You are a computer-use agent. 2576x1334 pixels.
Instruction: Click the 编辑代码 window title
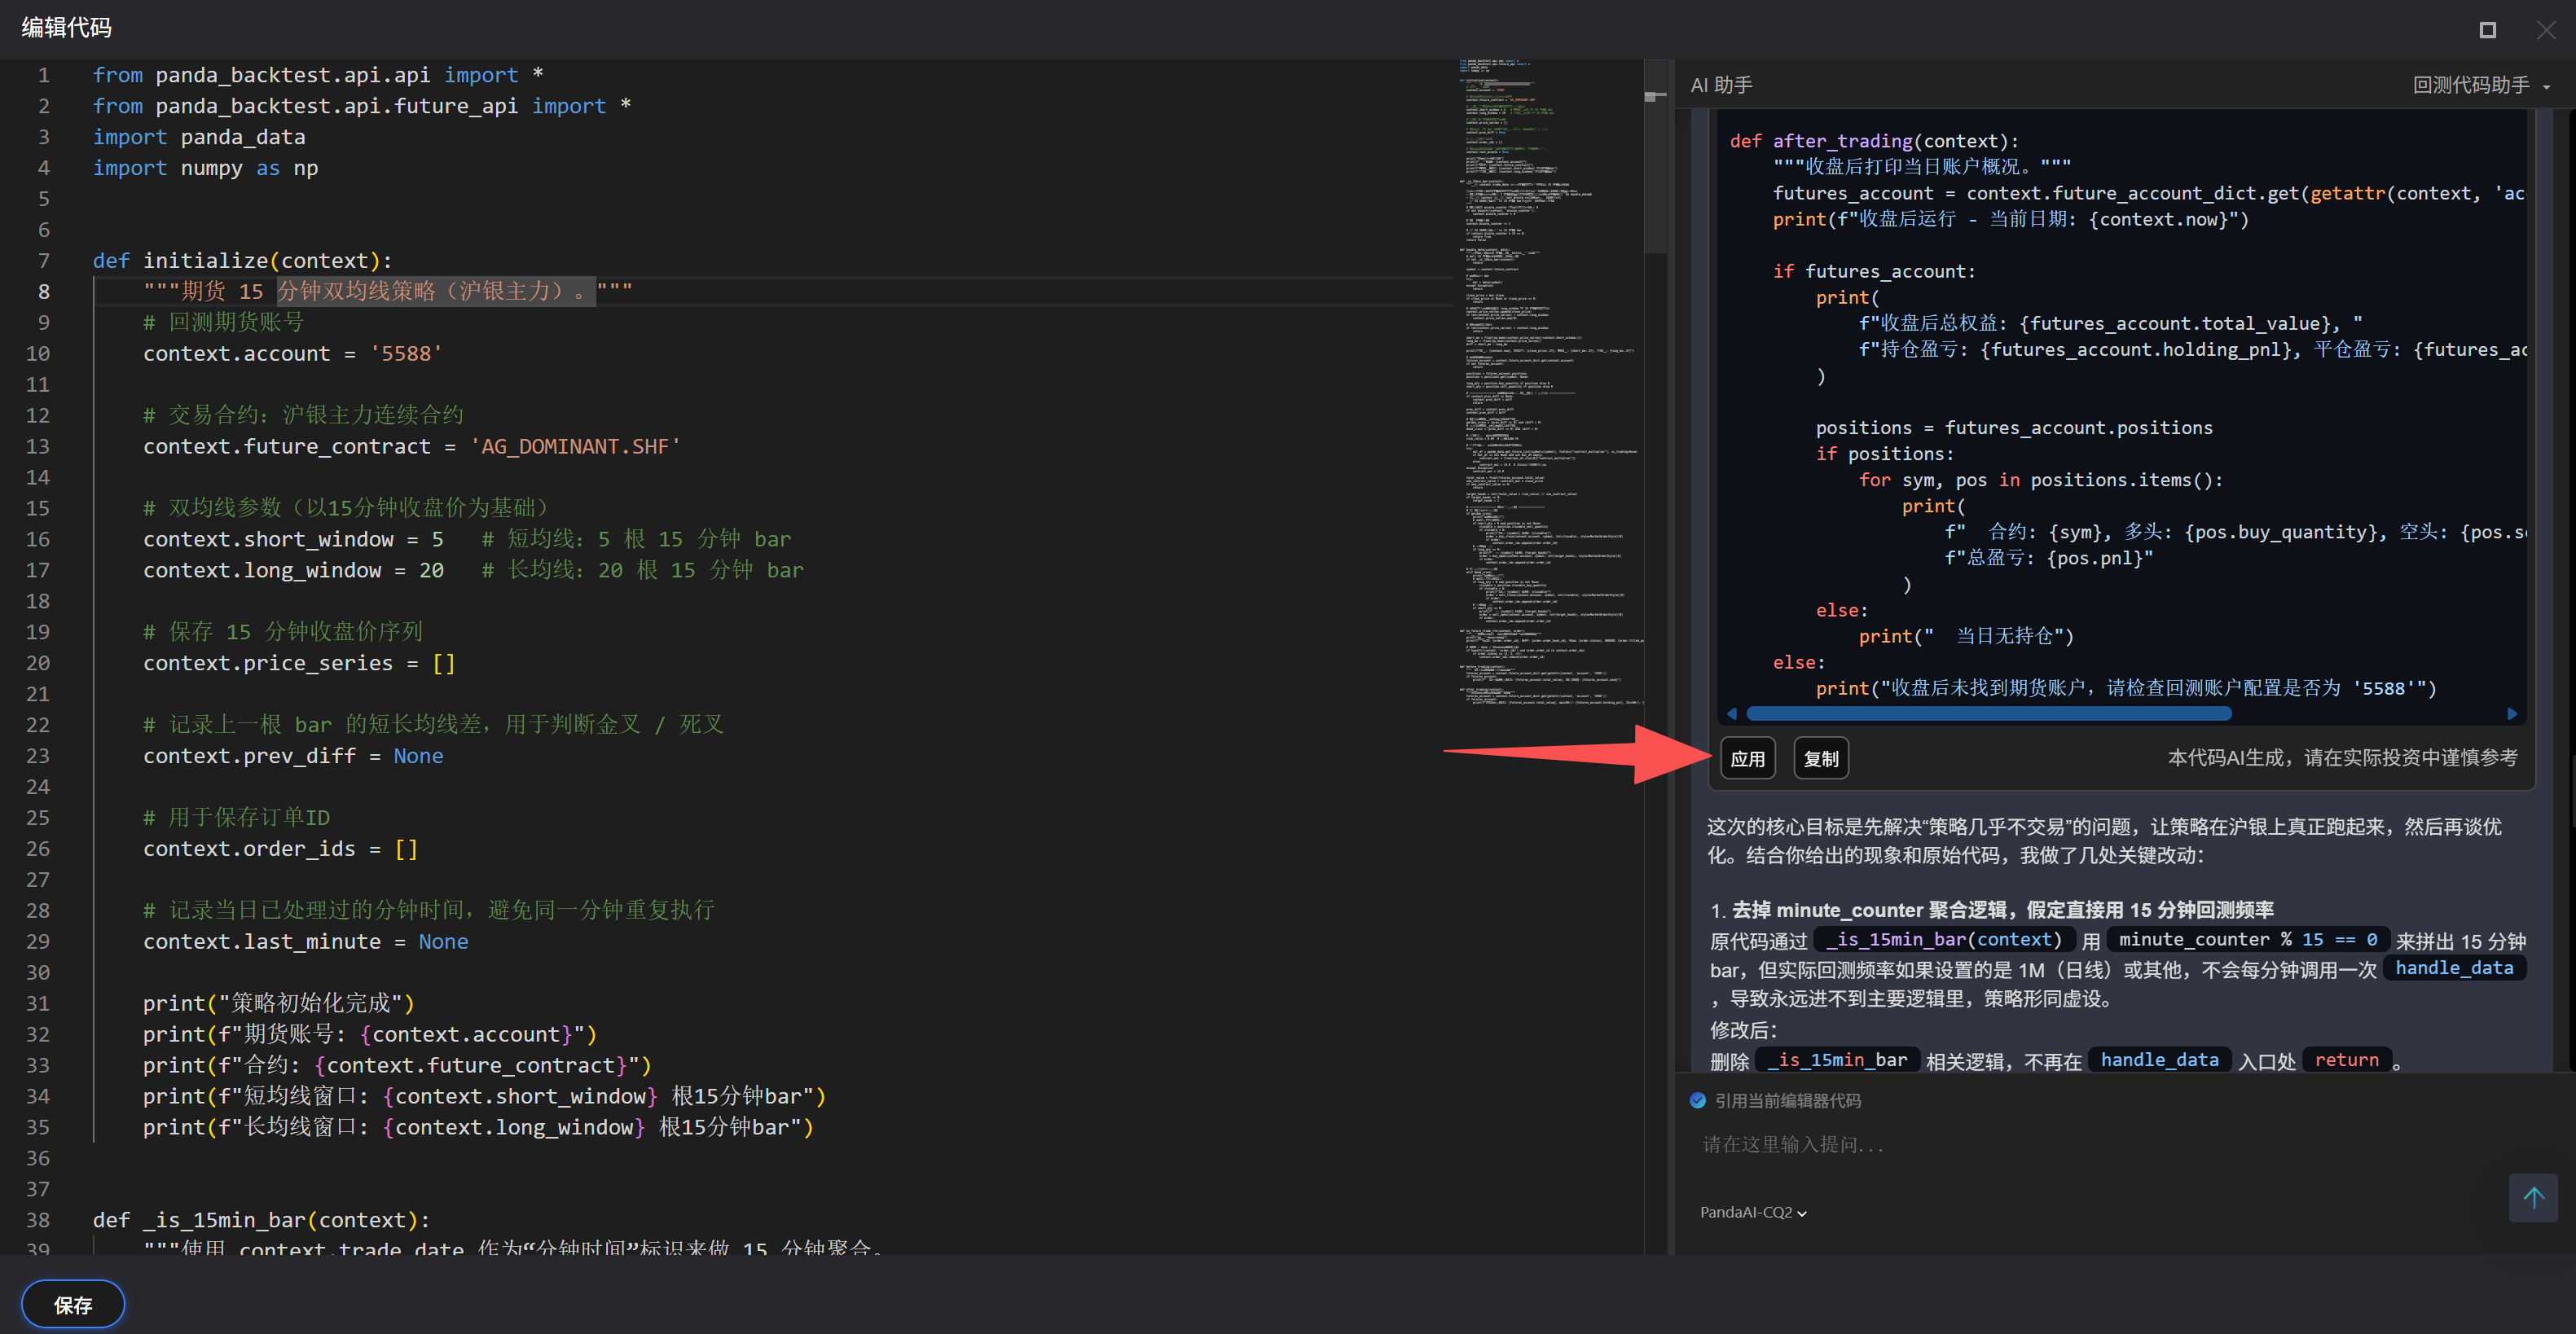pyautogui.click(x=66, y=27)
